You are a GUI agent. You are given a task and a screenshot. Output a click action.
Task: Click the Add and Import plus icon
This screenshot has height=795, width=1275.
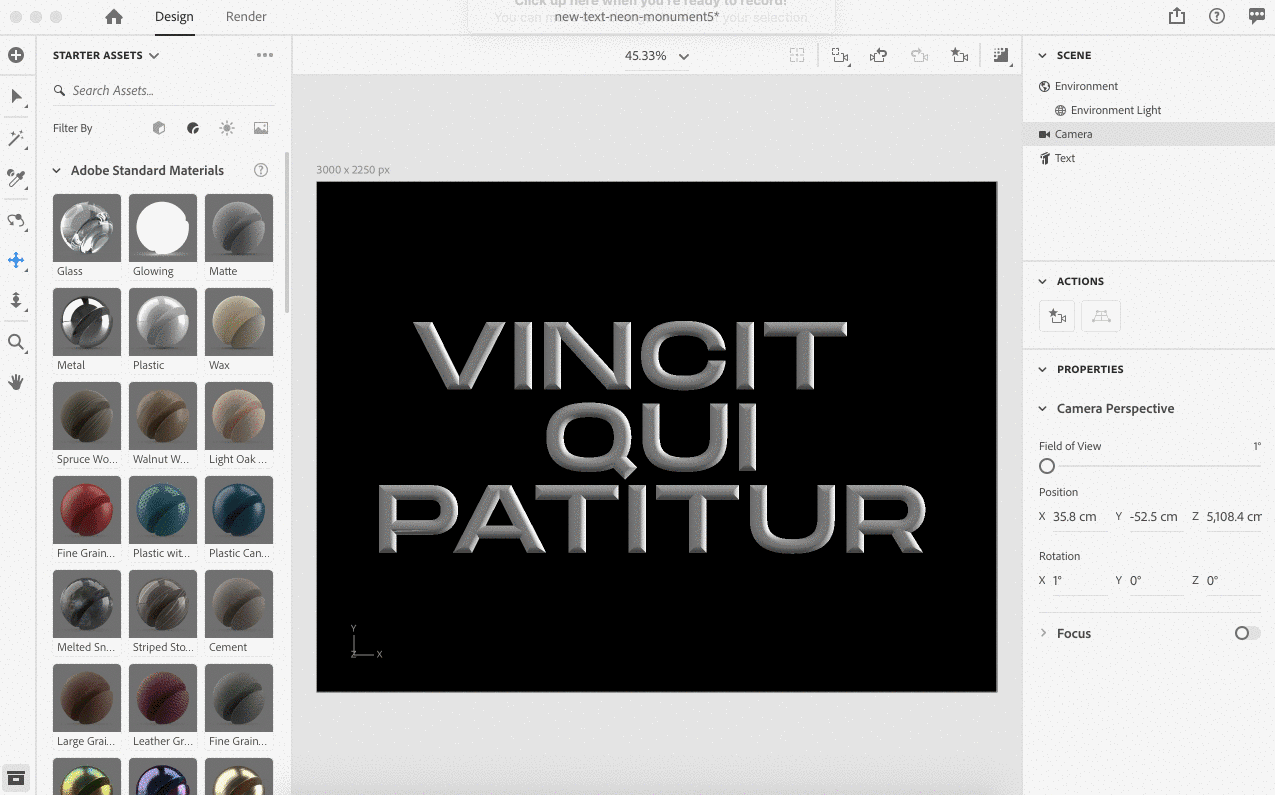point(16,55)
